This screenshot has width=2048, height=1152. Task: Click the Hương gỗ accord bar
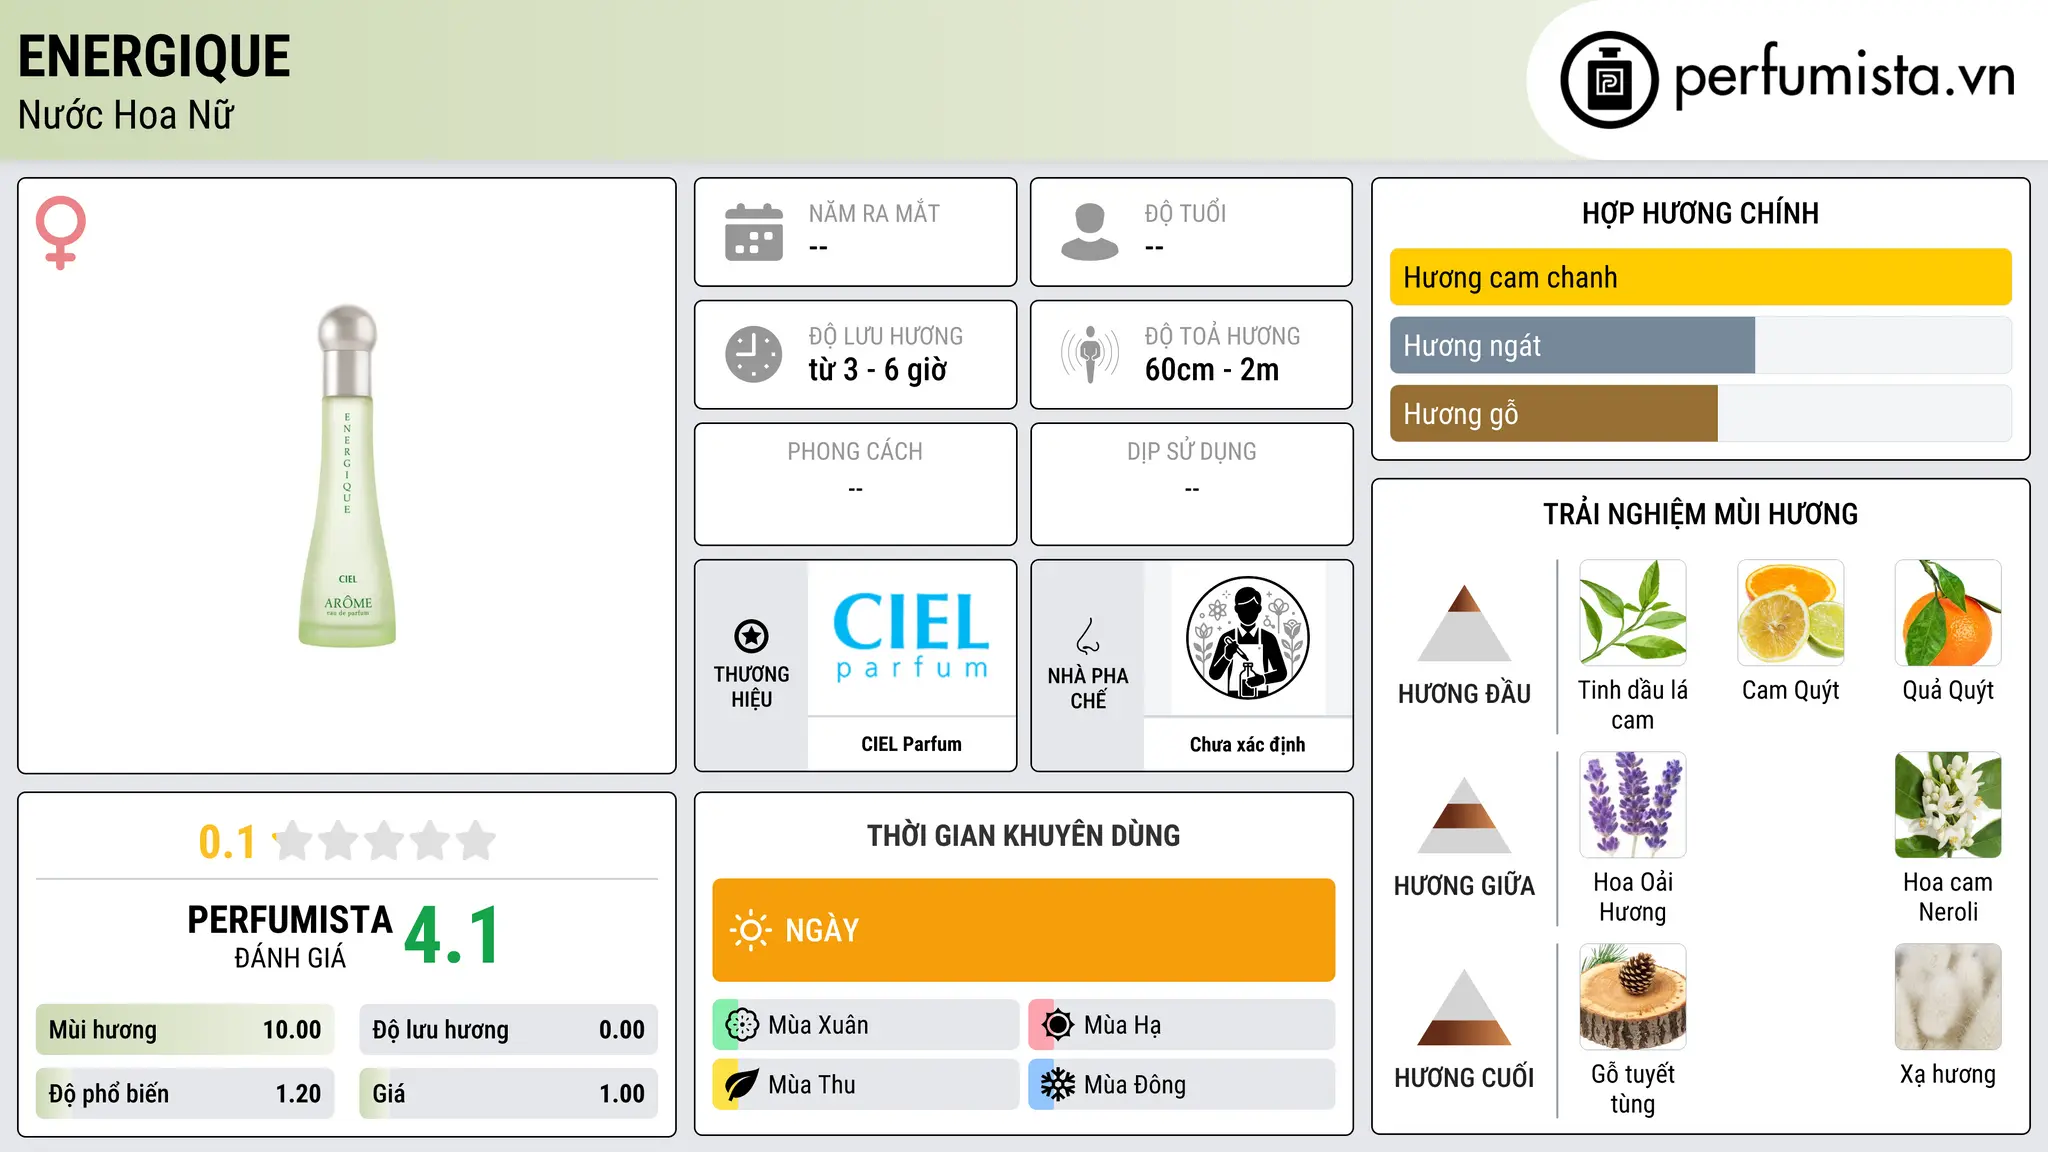click(1700, 413)
